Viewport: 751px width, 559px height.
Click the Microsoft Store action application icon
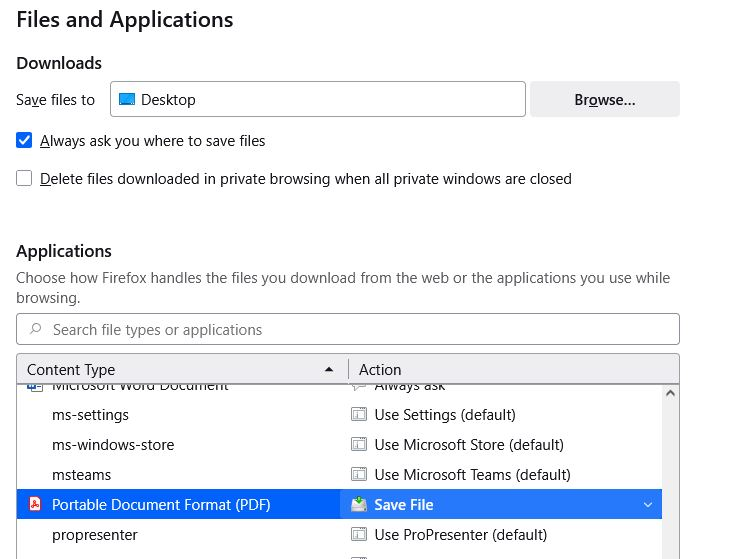(x=359, y=445)
